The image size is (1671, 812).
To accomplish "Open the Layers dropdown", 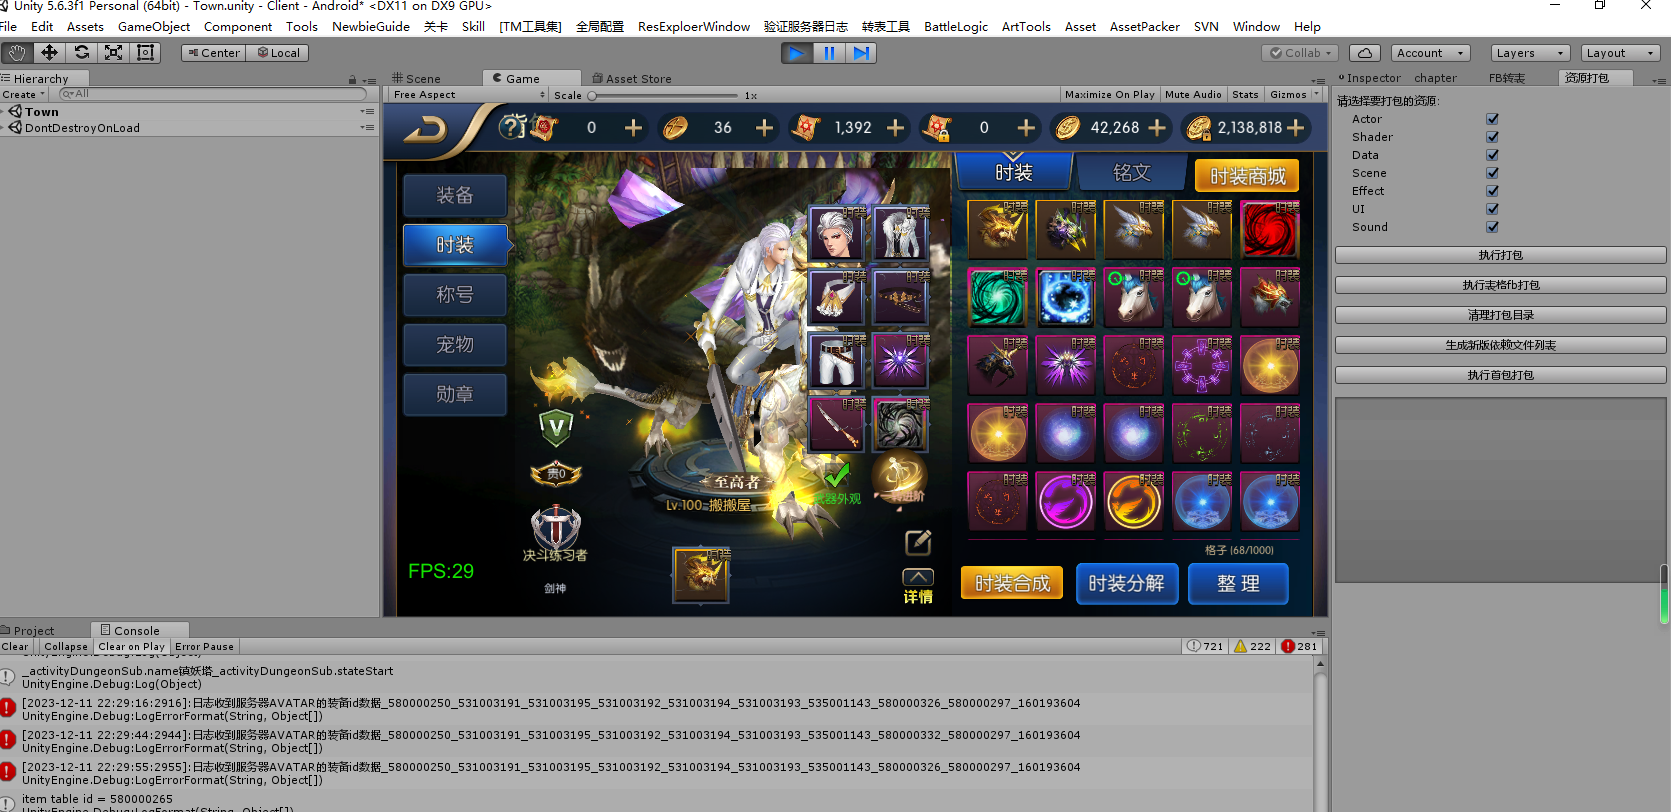I will tap(1530, 53).
